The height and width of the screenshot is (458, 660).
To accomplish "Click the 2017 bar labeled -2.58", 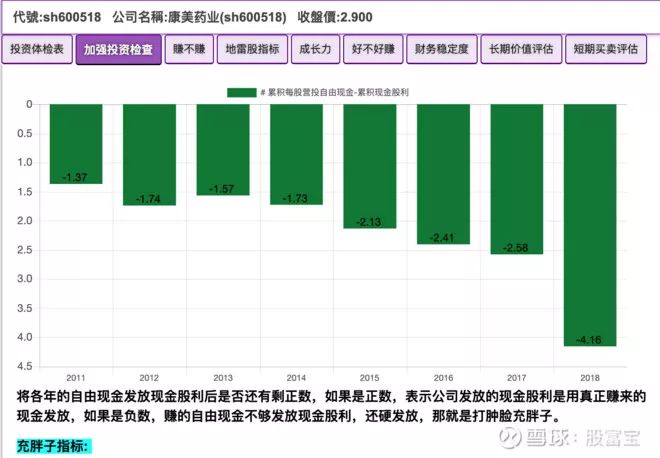I will click(517, 179).
